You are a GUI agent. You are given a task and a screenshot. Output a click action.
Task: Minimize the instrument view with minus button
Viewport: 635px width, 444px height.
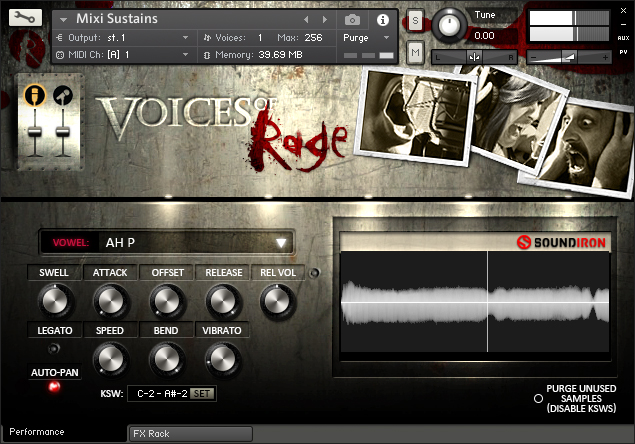tap(623, 25)
